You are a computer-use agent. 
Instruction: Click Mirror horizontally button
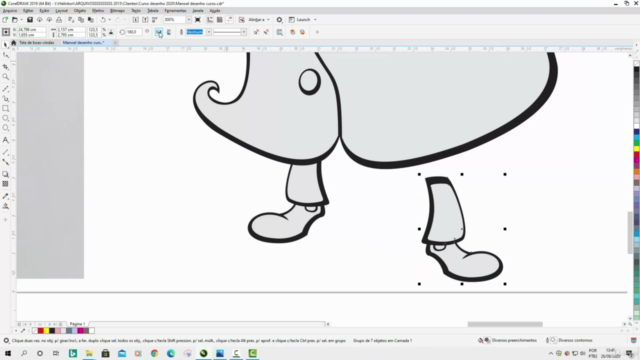(159, 32)
